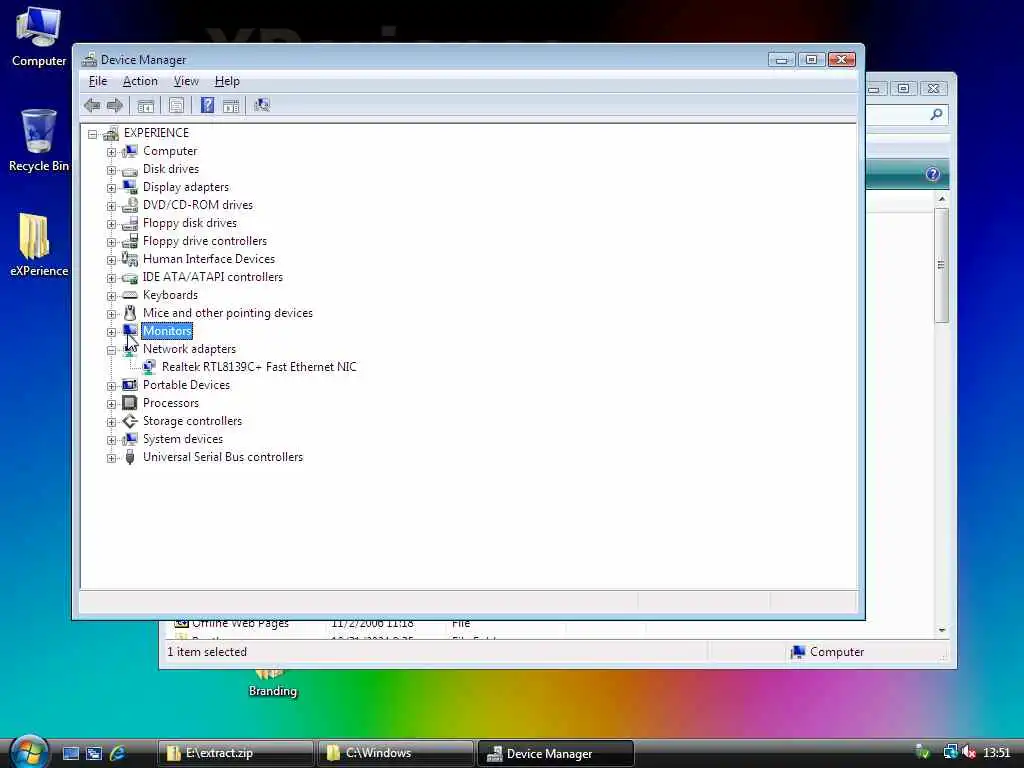Open the View menu
The image size is (1024, 768).
[186, 81]
